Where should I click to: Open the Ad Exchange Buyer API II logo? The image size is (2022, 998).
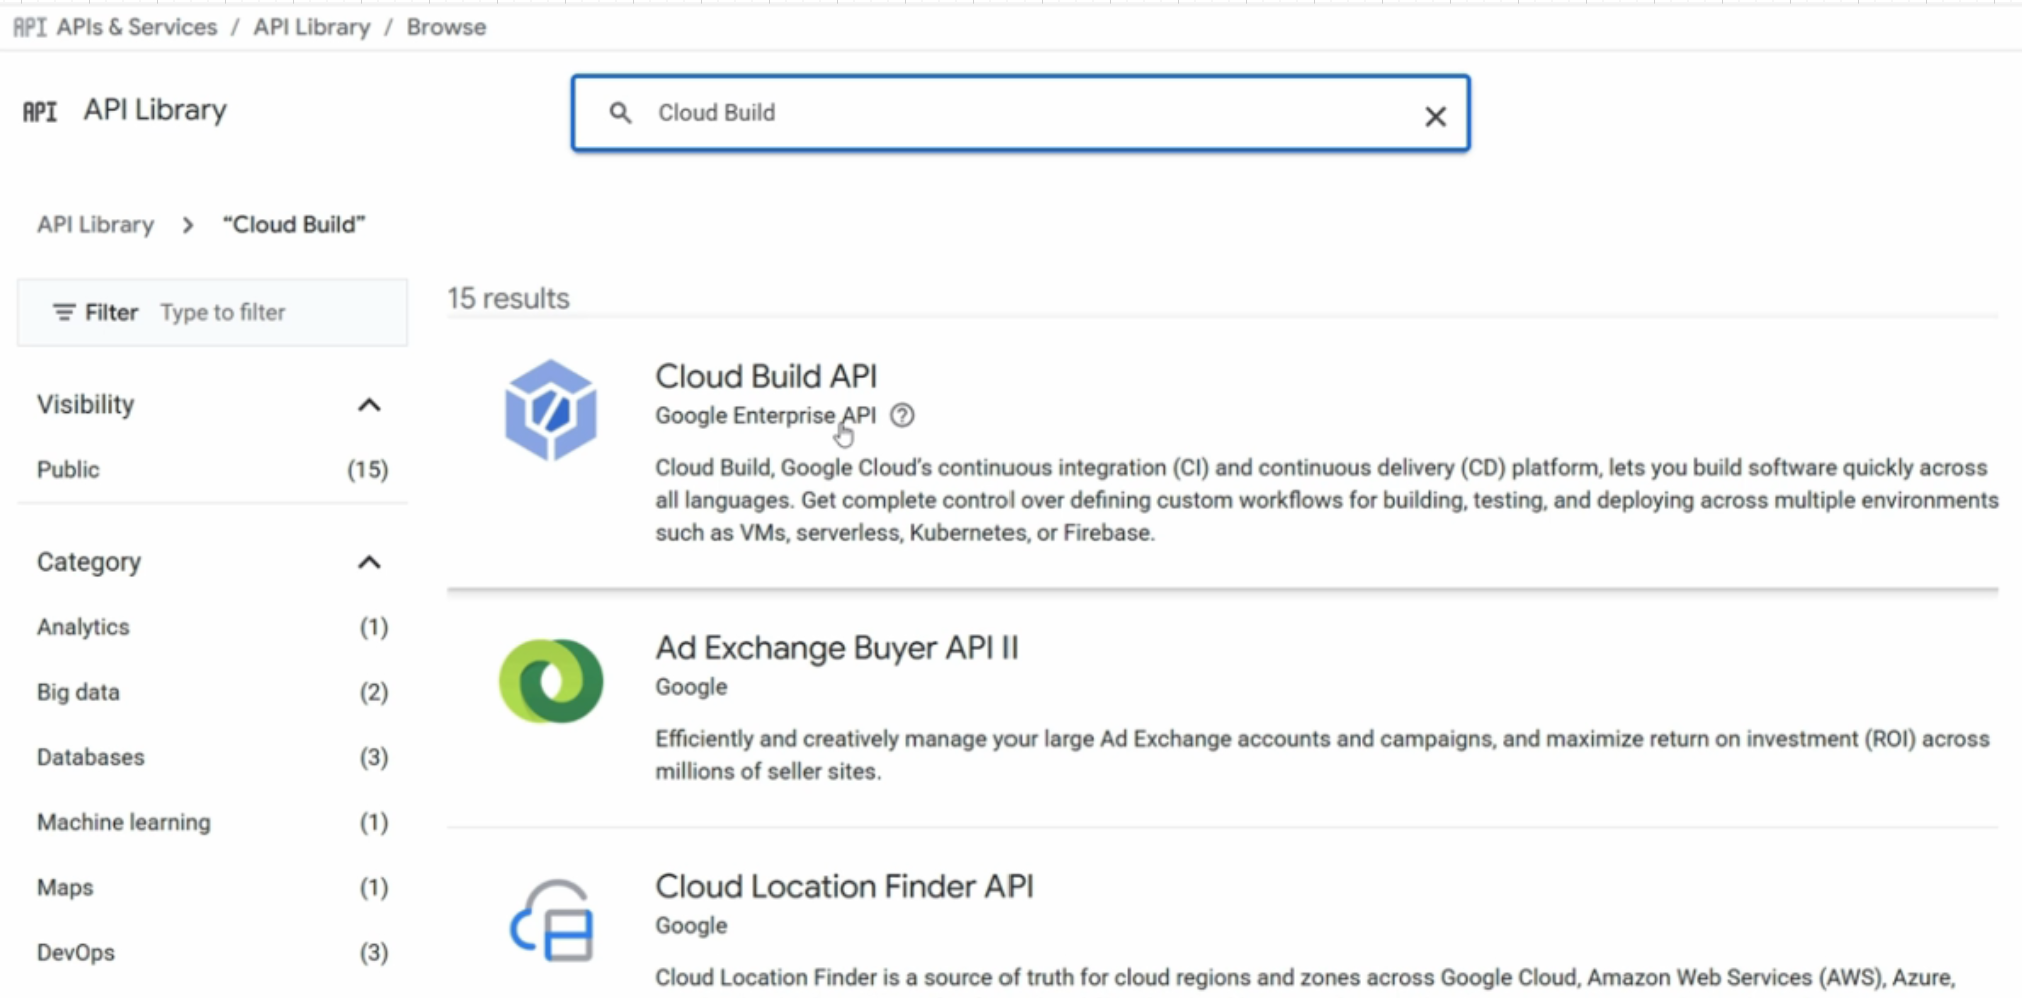point(551,681)
